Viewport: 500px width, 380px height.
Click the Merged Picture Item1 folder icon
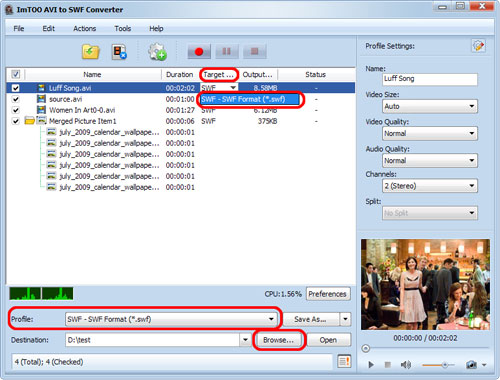[x=30, y=121]
